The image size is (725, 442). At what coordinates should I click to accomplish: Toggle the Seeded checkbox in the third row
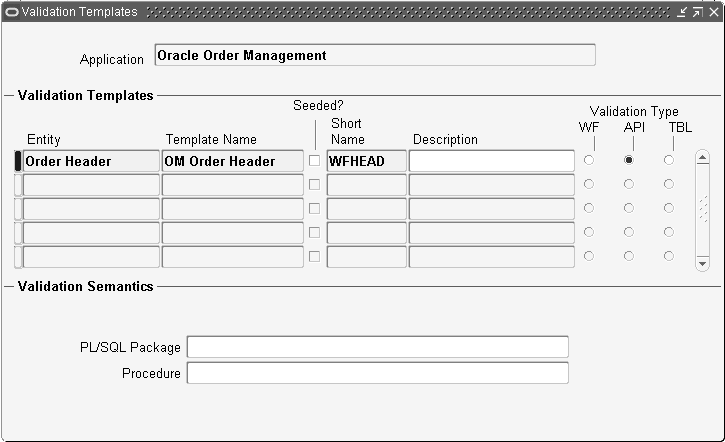pos(314,209)
